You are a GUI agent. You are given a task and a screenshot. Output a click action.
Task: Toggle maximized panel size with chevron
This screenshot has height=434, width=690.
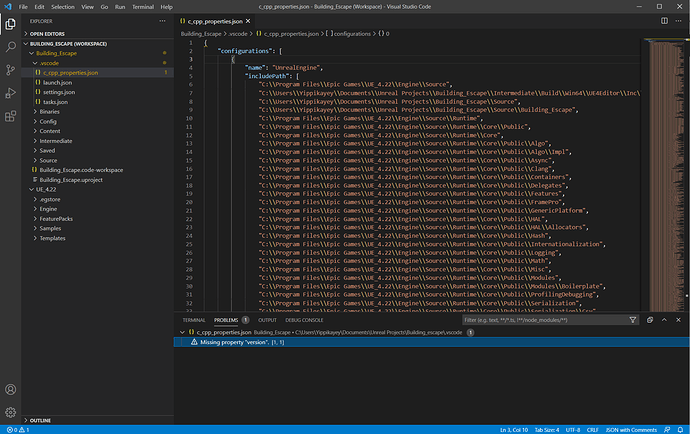point(665,320)
